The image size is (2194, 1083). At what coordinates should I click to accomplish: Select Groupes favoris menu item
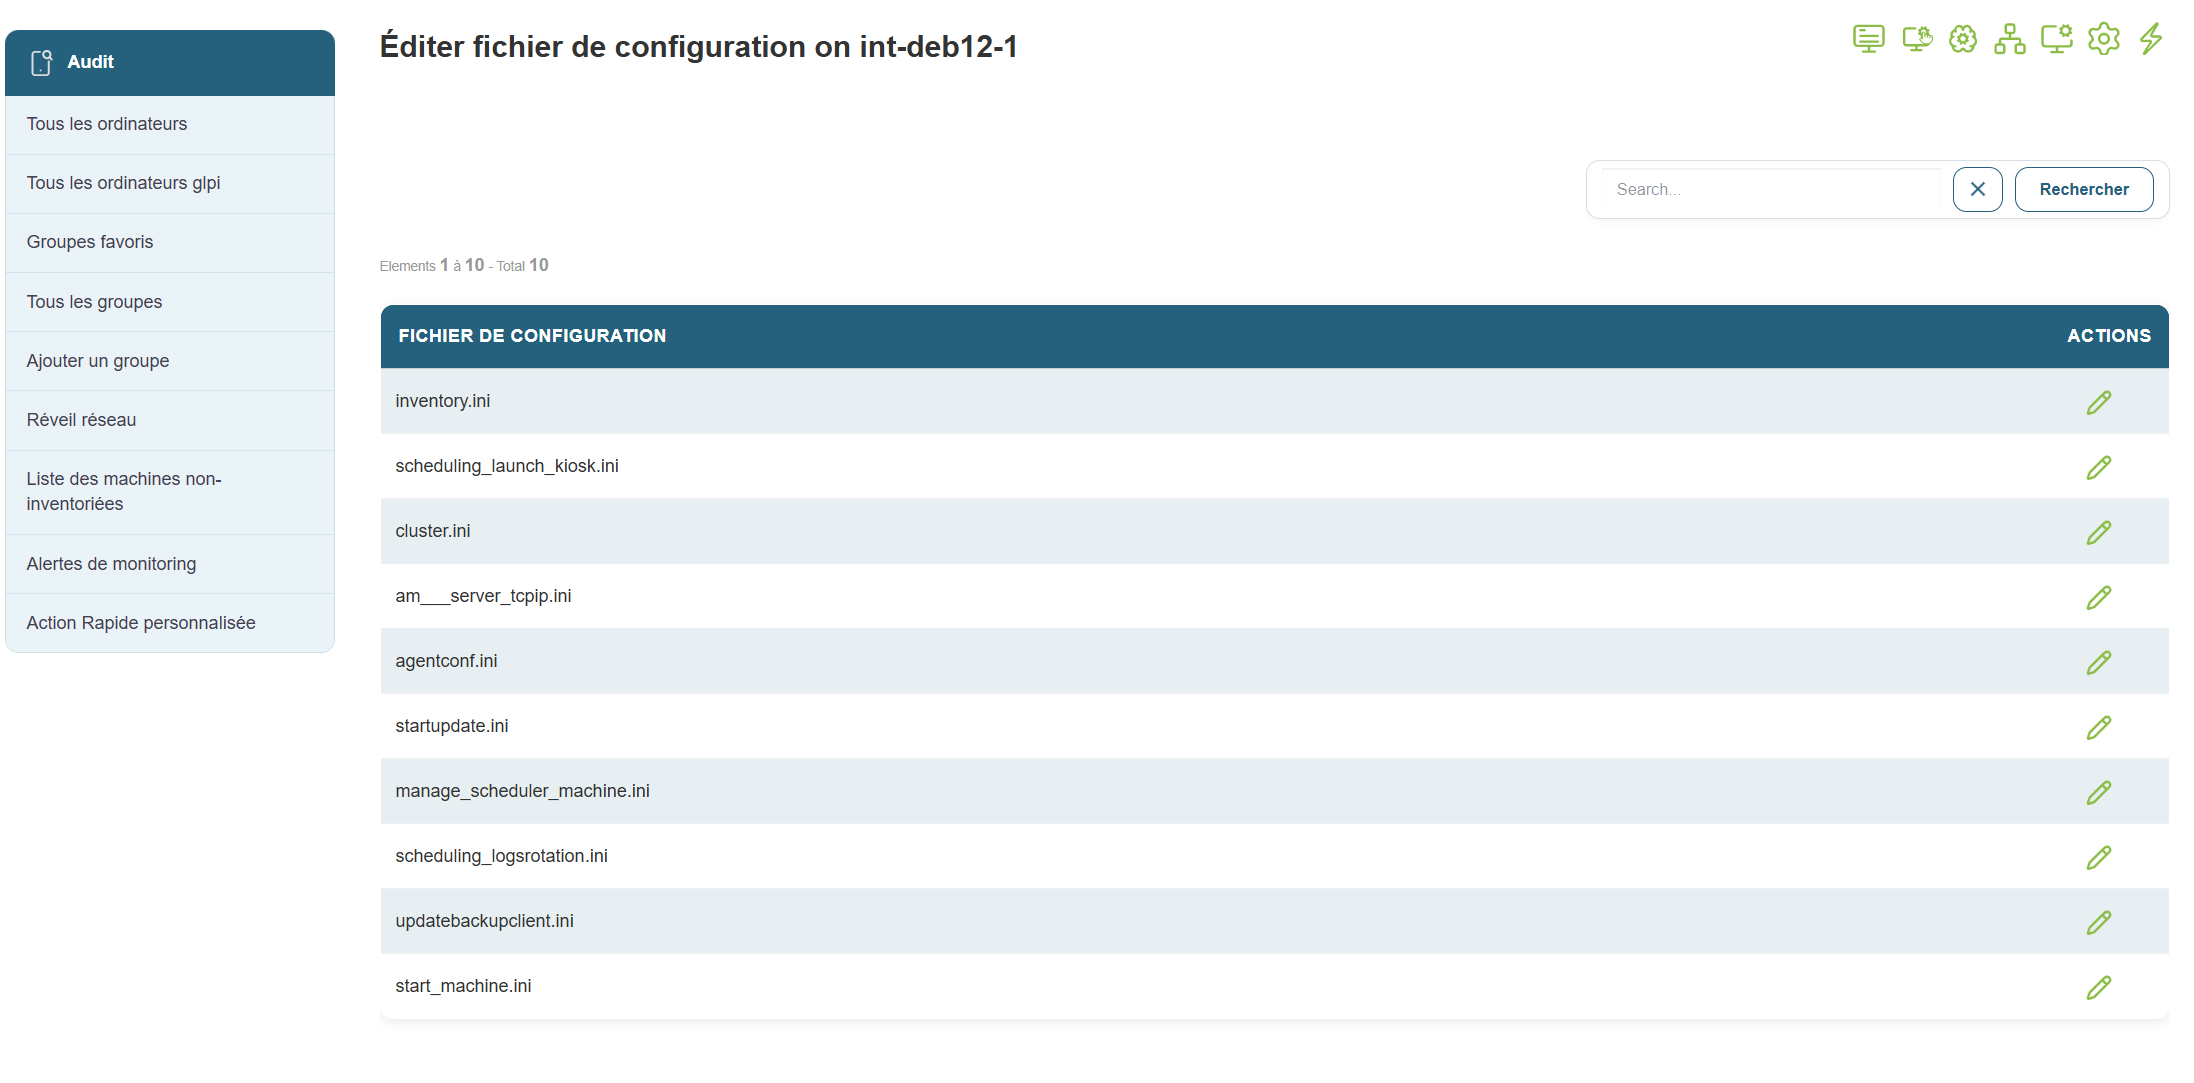pos(90,242)
